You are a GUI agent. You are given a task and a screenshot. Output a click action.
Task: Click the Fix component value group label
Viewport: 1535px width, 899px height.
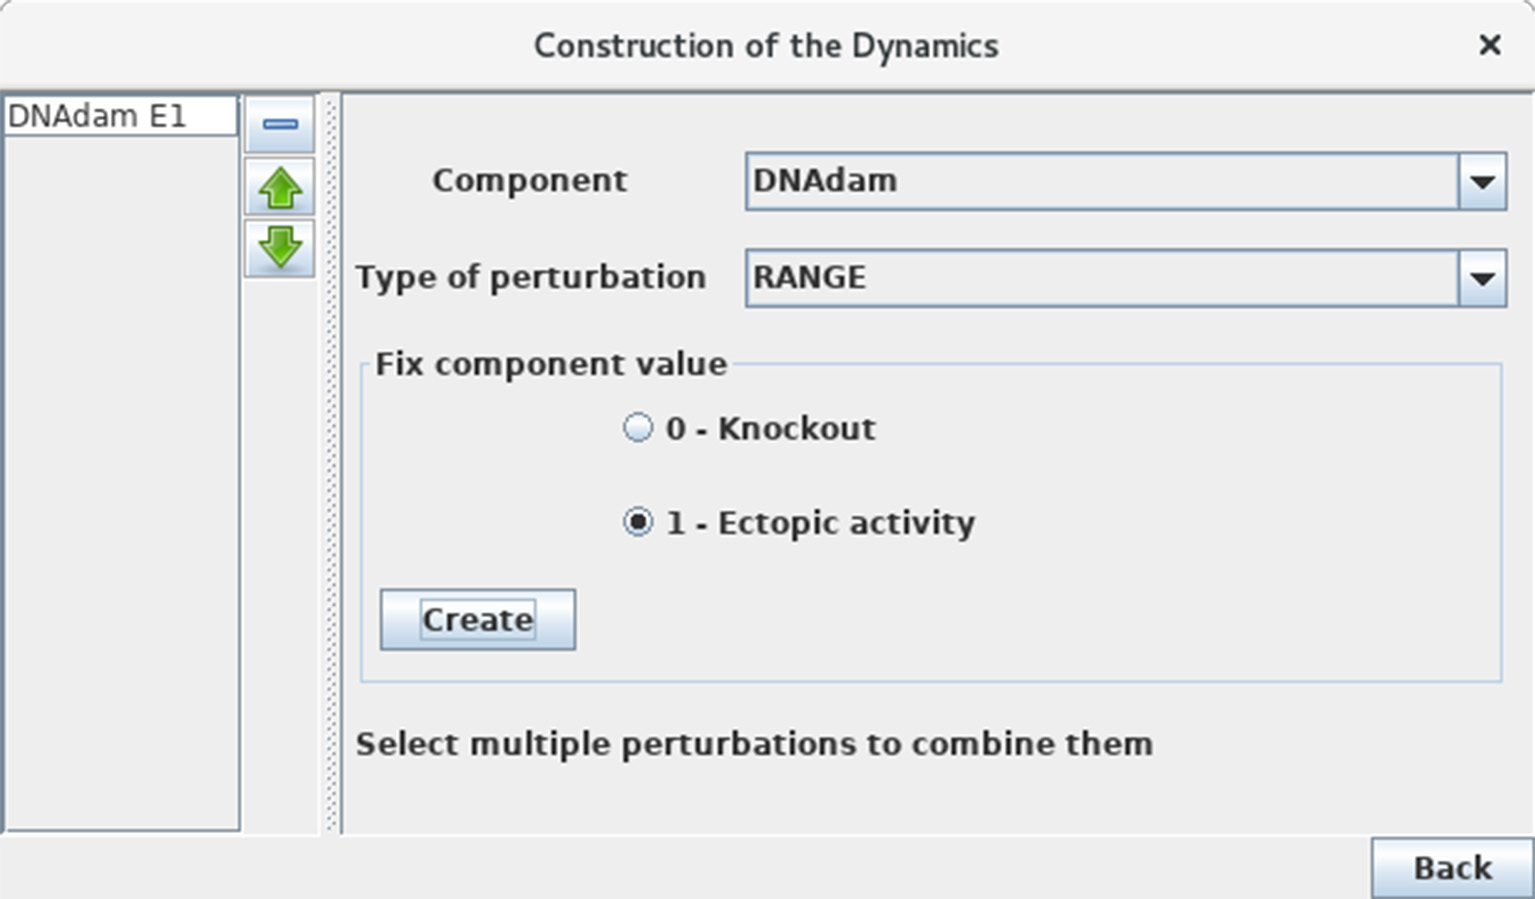(551, 364)
